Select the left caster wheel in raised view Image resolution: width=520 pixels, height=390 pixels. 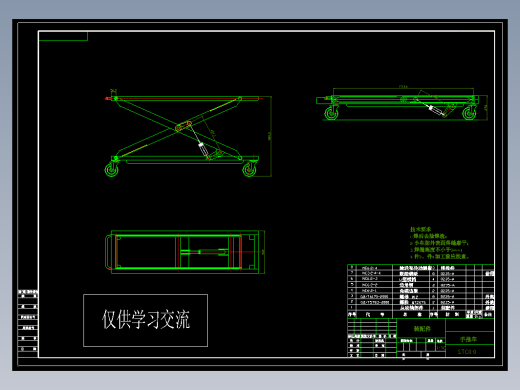click(x=111, y=170)
